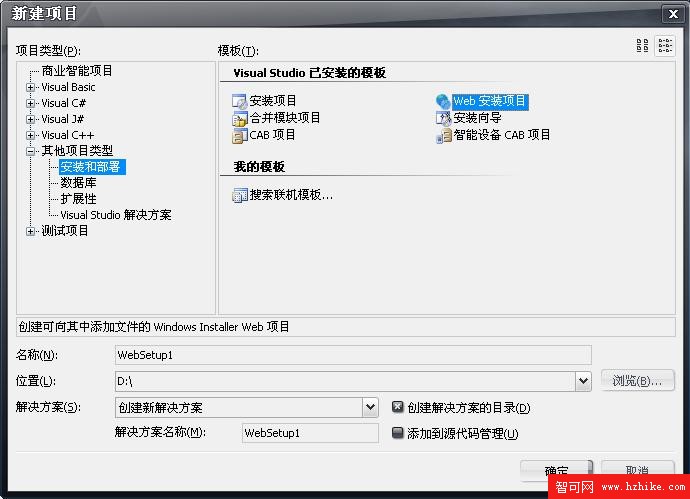Select the Visual C++ tree label

pyautogui.click(x=67, y=135)
